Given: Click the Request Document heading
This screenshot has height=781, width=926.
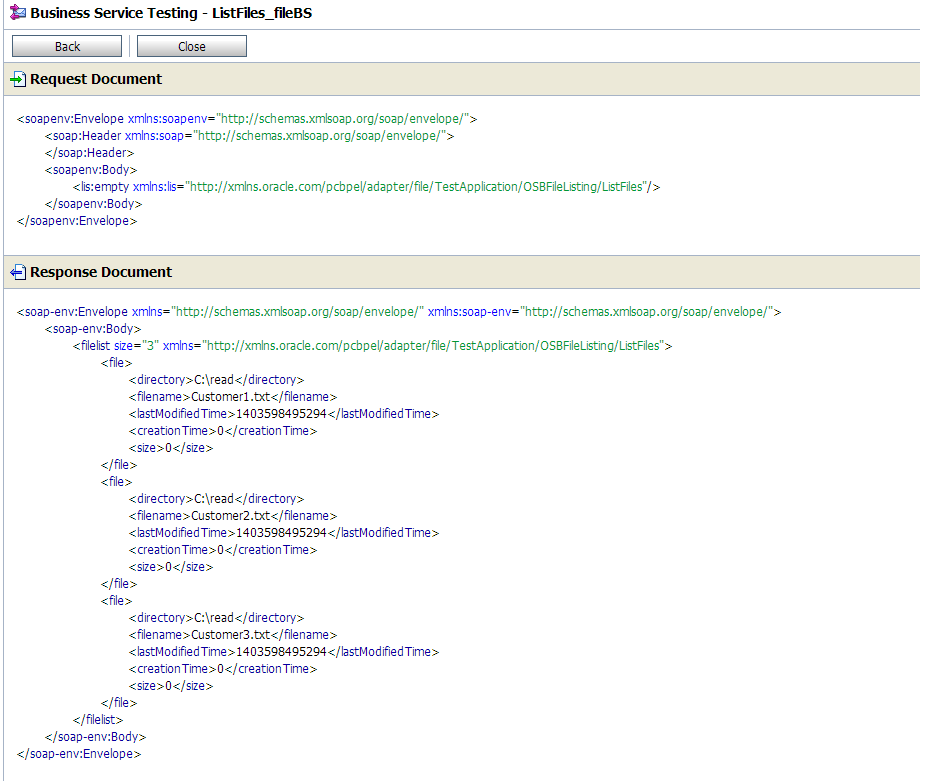Looking at the screenshot, I should coord(96,79).
